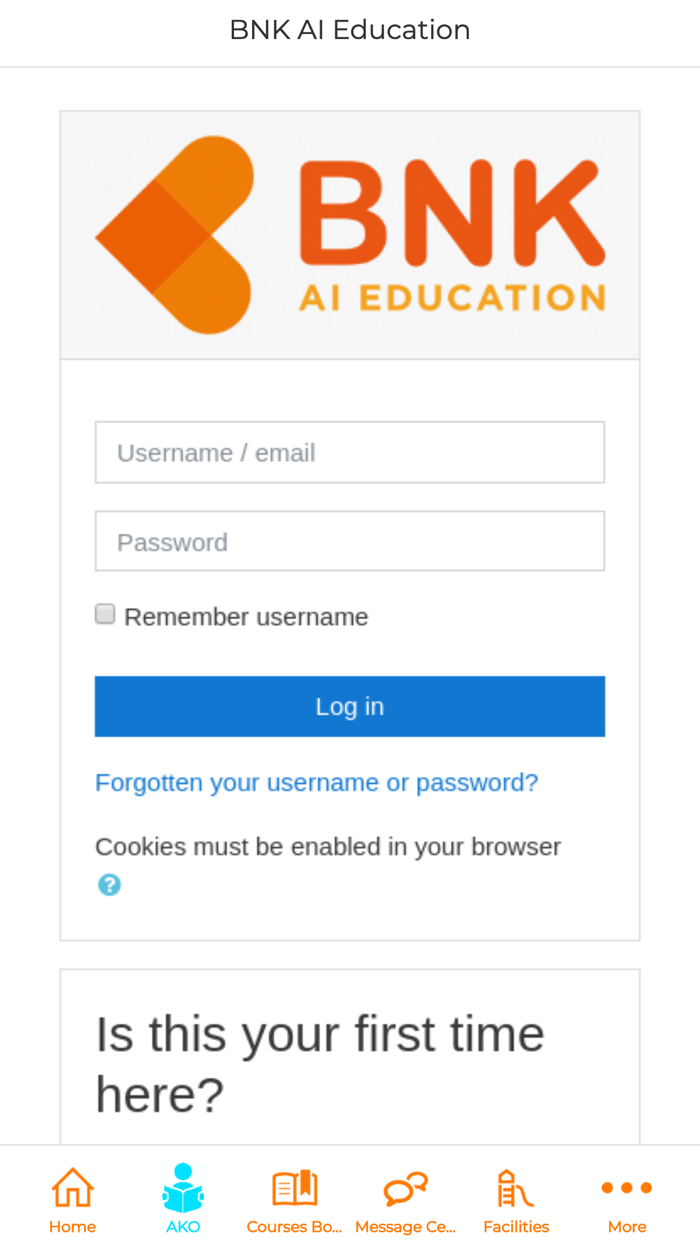The width and height of the screenshot is (700, 1244).
Task: Select the Facilities tab label
Action: pos(516,1226)
